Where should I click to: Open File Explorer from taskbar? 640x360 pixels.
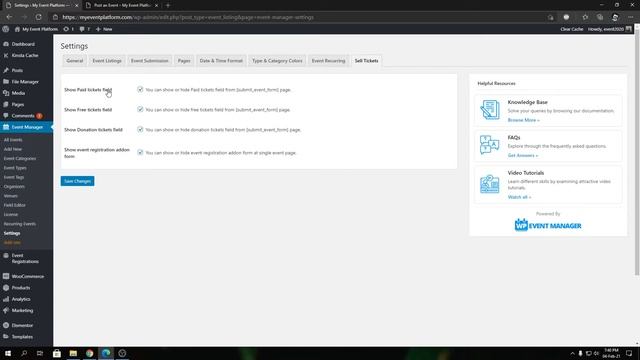(x=73, y=353)
